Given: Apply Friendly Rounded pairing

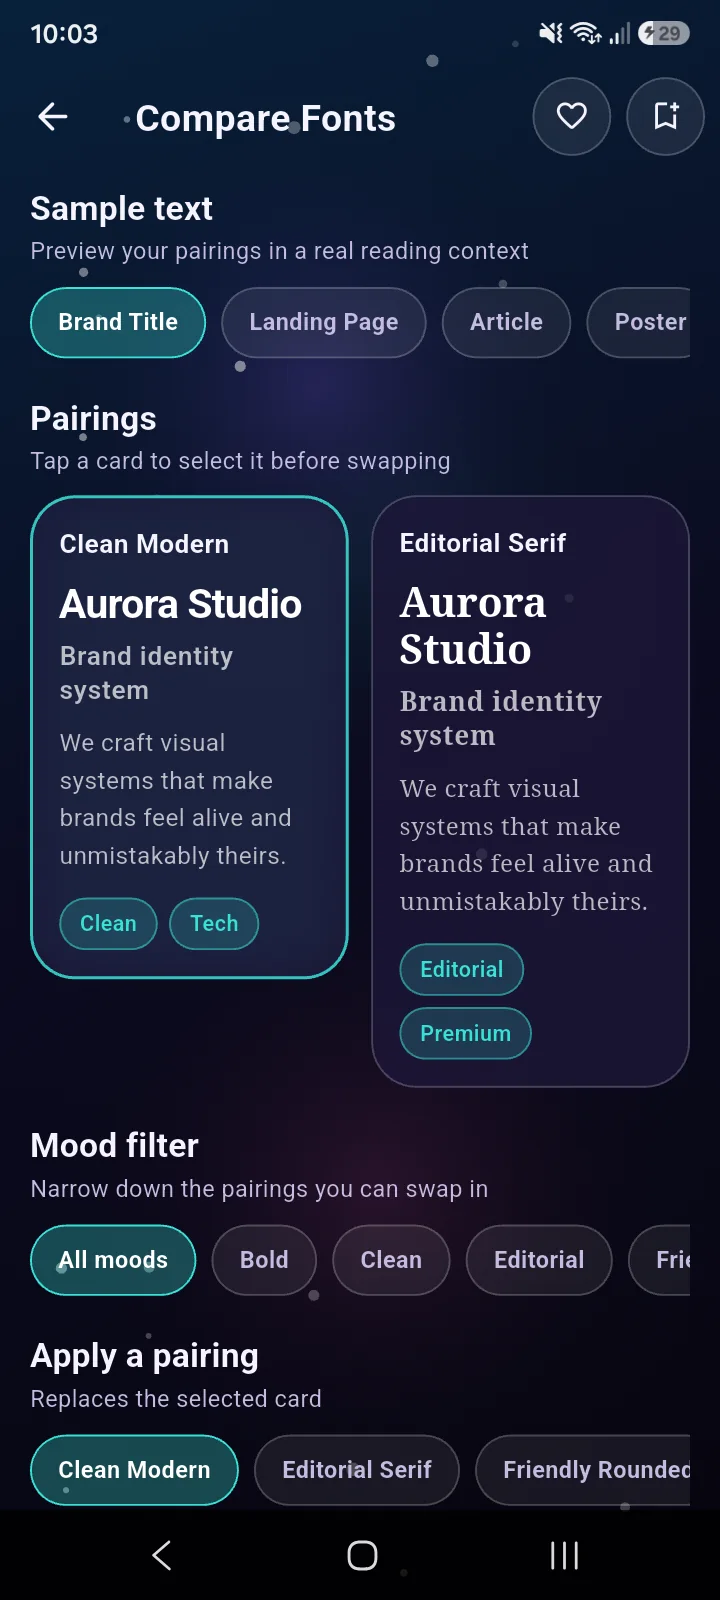Looking at the screenshot, I should point(583,1470).
